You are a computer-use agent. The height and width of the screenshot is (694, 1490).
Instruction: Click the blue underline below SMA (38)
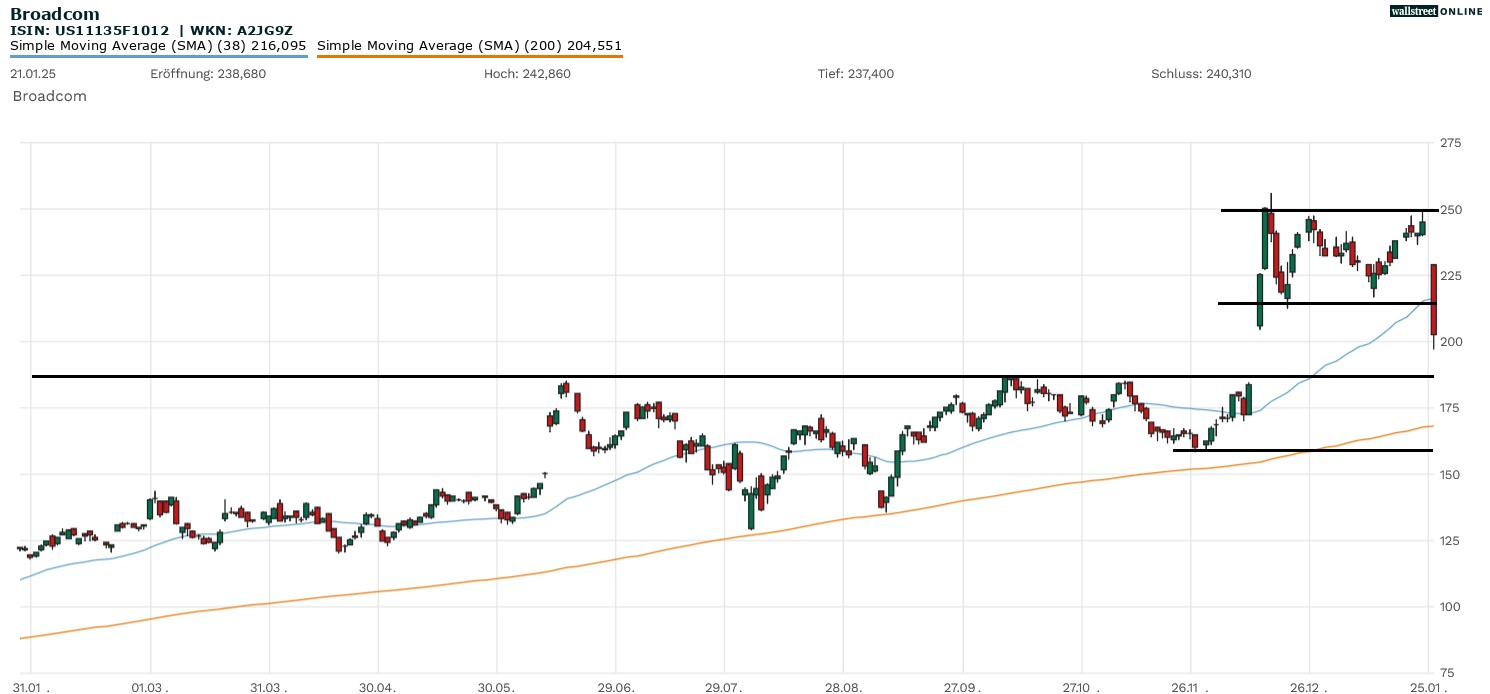pyautogui.click(x=158, y=57)
